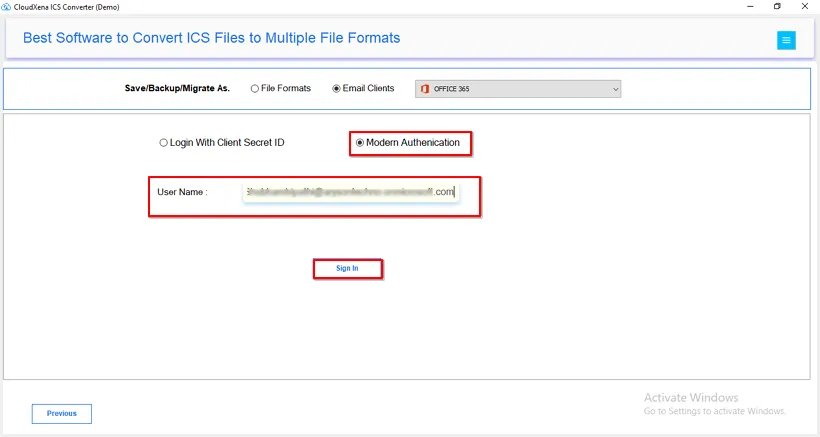Click the Save/Backup/Migrate As label
820x437 pixels.
click(177, 88)
